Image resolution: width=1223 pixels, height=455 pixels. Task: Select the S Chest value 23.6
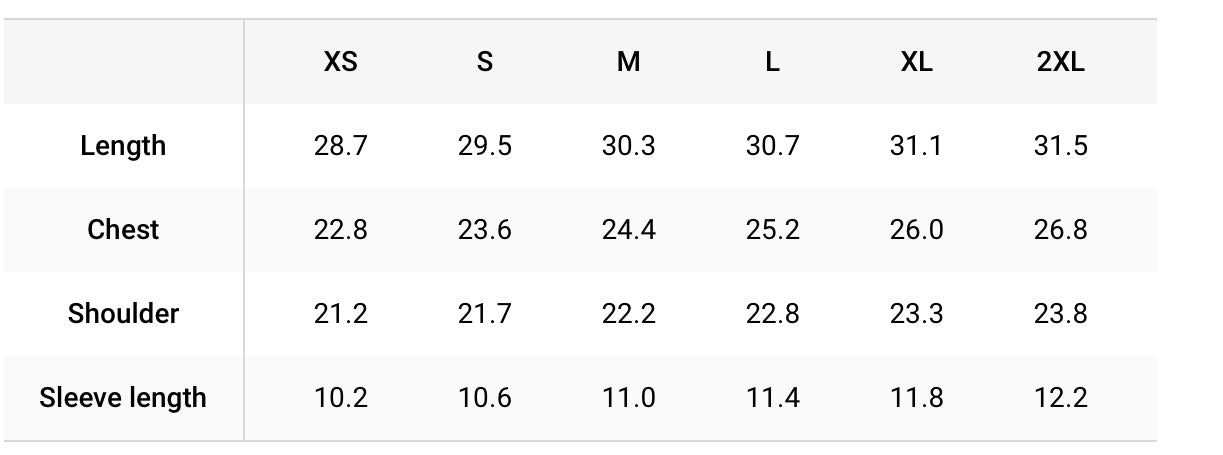(x=485, y=230)
